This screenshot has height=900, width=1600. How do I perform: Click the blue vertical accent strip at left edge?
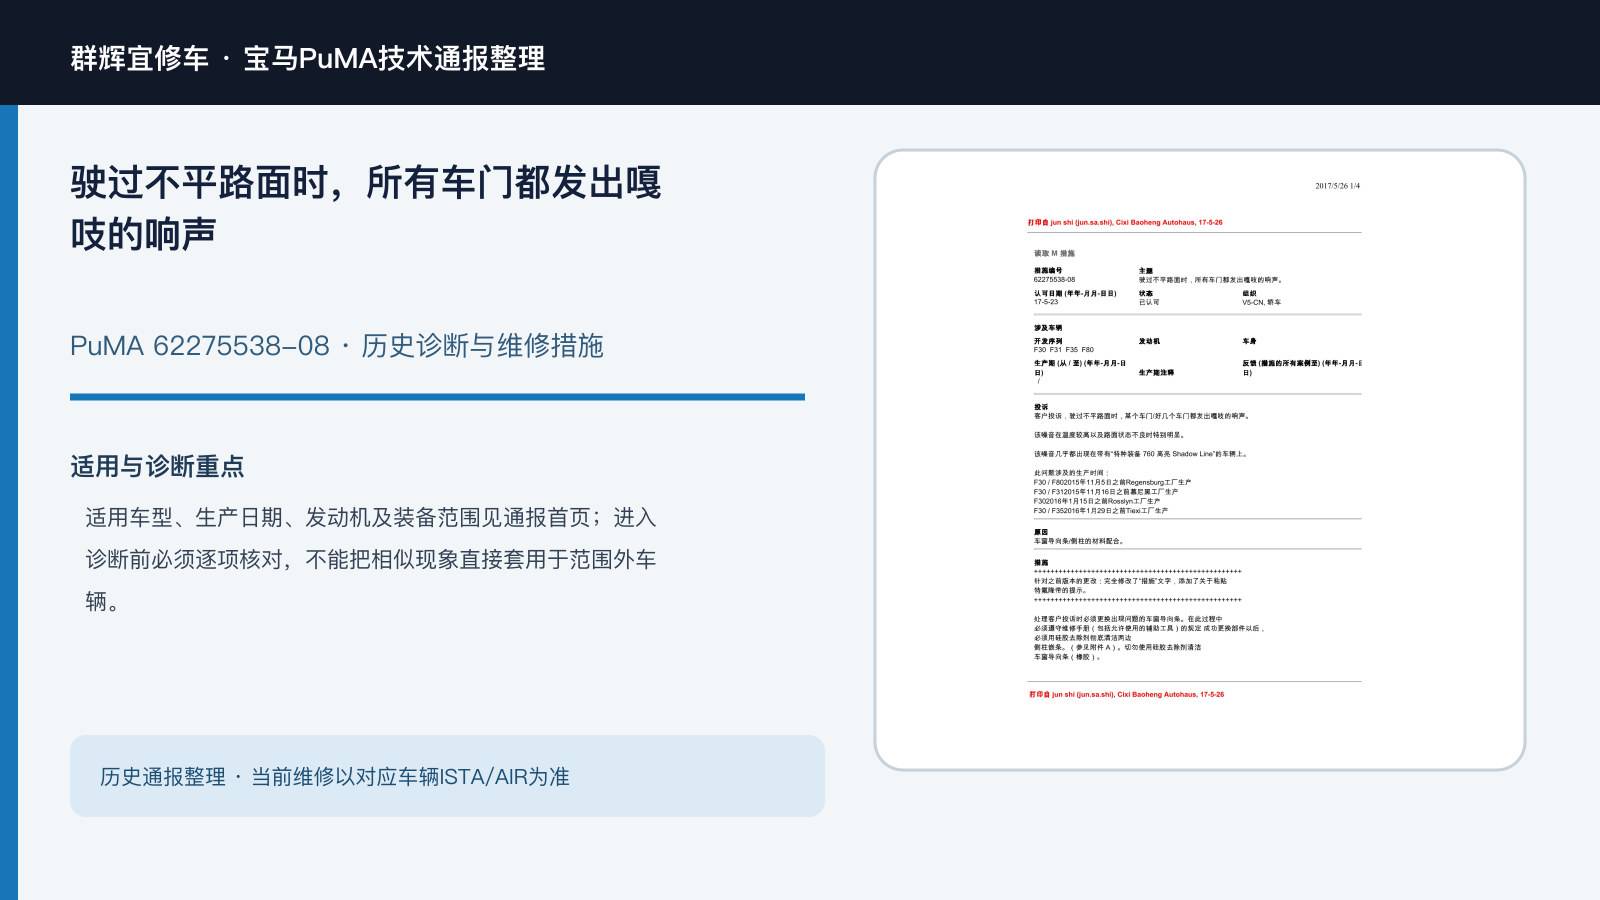click(9, 502)
